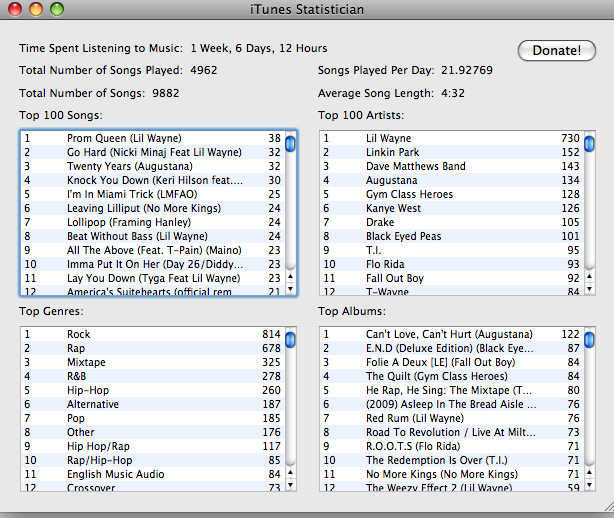Select I'm In Miami Trick (LMFAO) row

(x=153, y=194)
